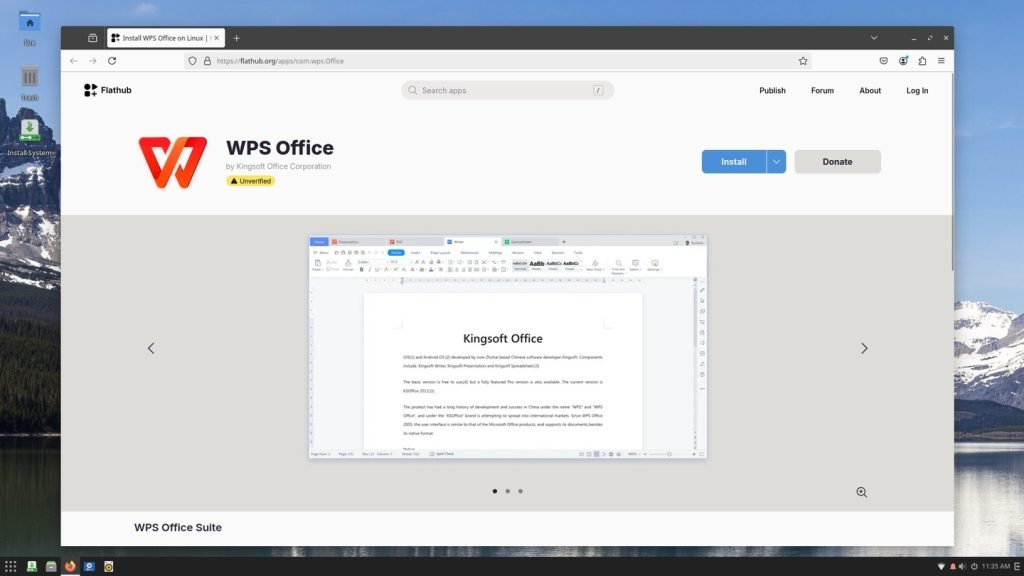Select the second carousel dot indicator
The height and width of the screenshot is (576, 1024).
507,491
